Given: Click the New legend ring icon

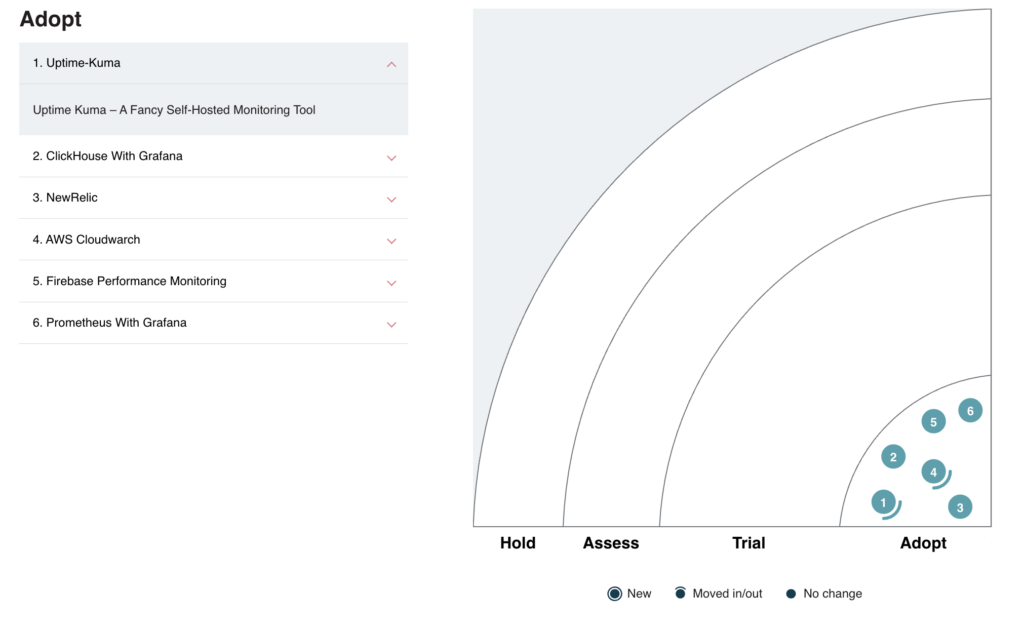Looking at the screenshot, I should (614, 593).
